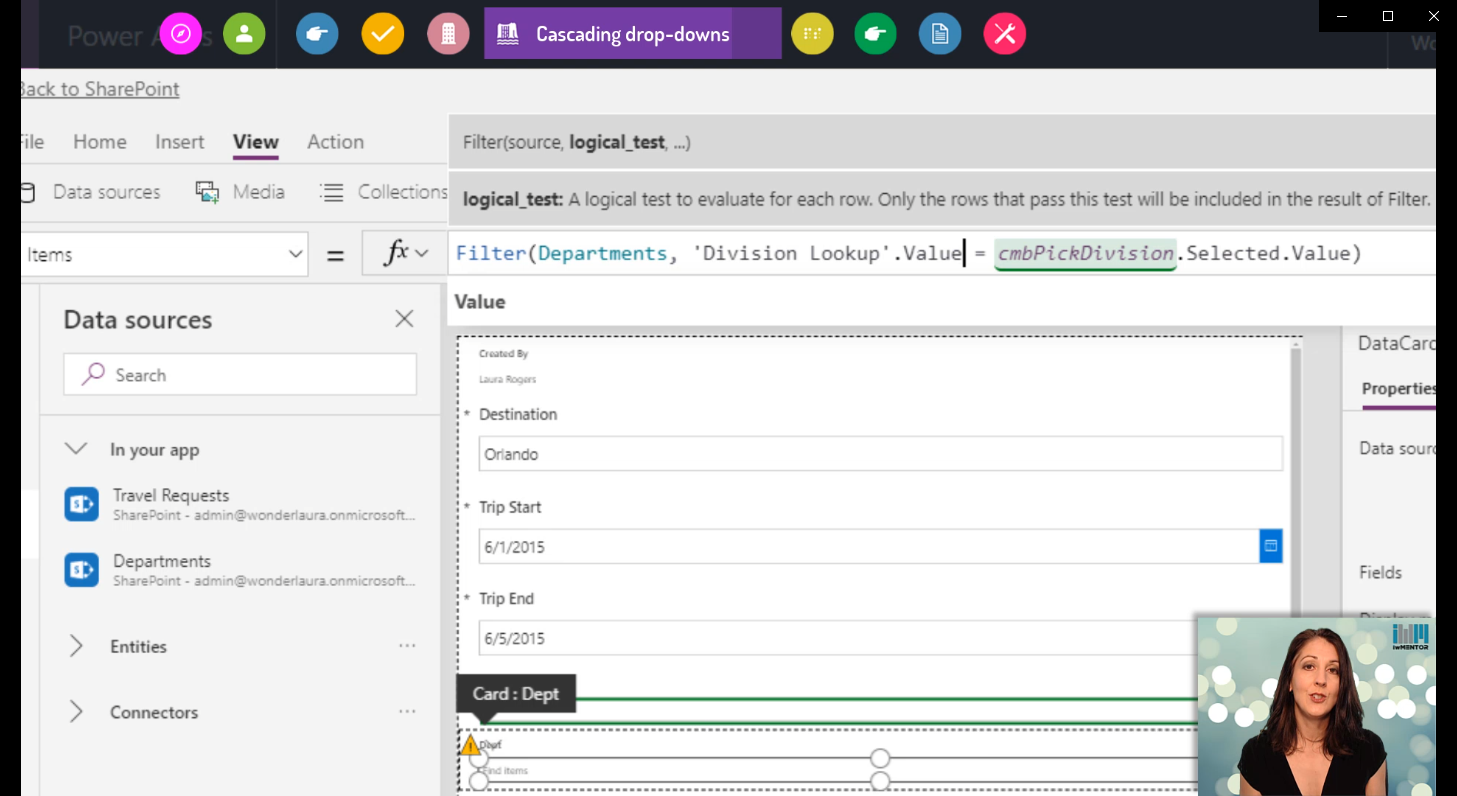Click the orange checkmark chapter icon
The height and width of the screenshot is (796, 1457).
point(382,34)
